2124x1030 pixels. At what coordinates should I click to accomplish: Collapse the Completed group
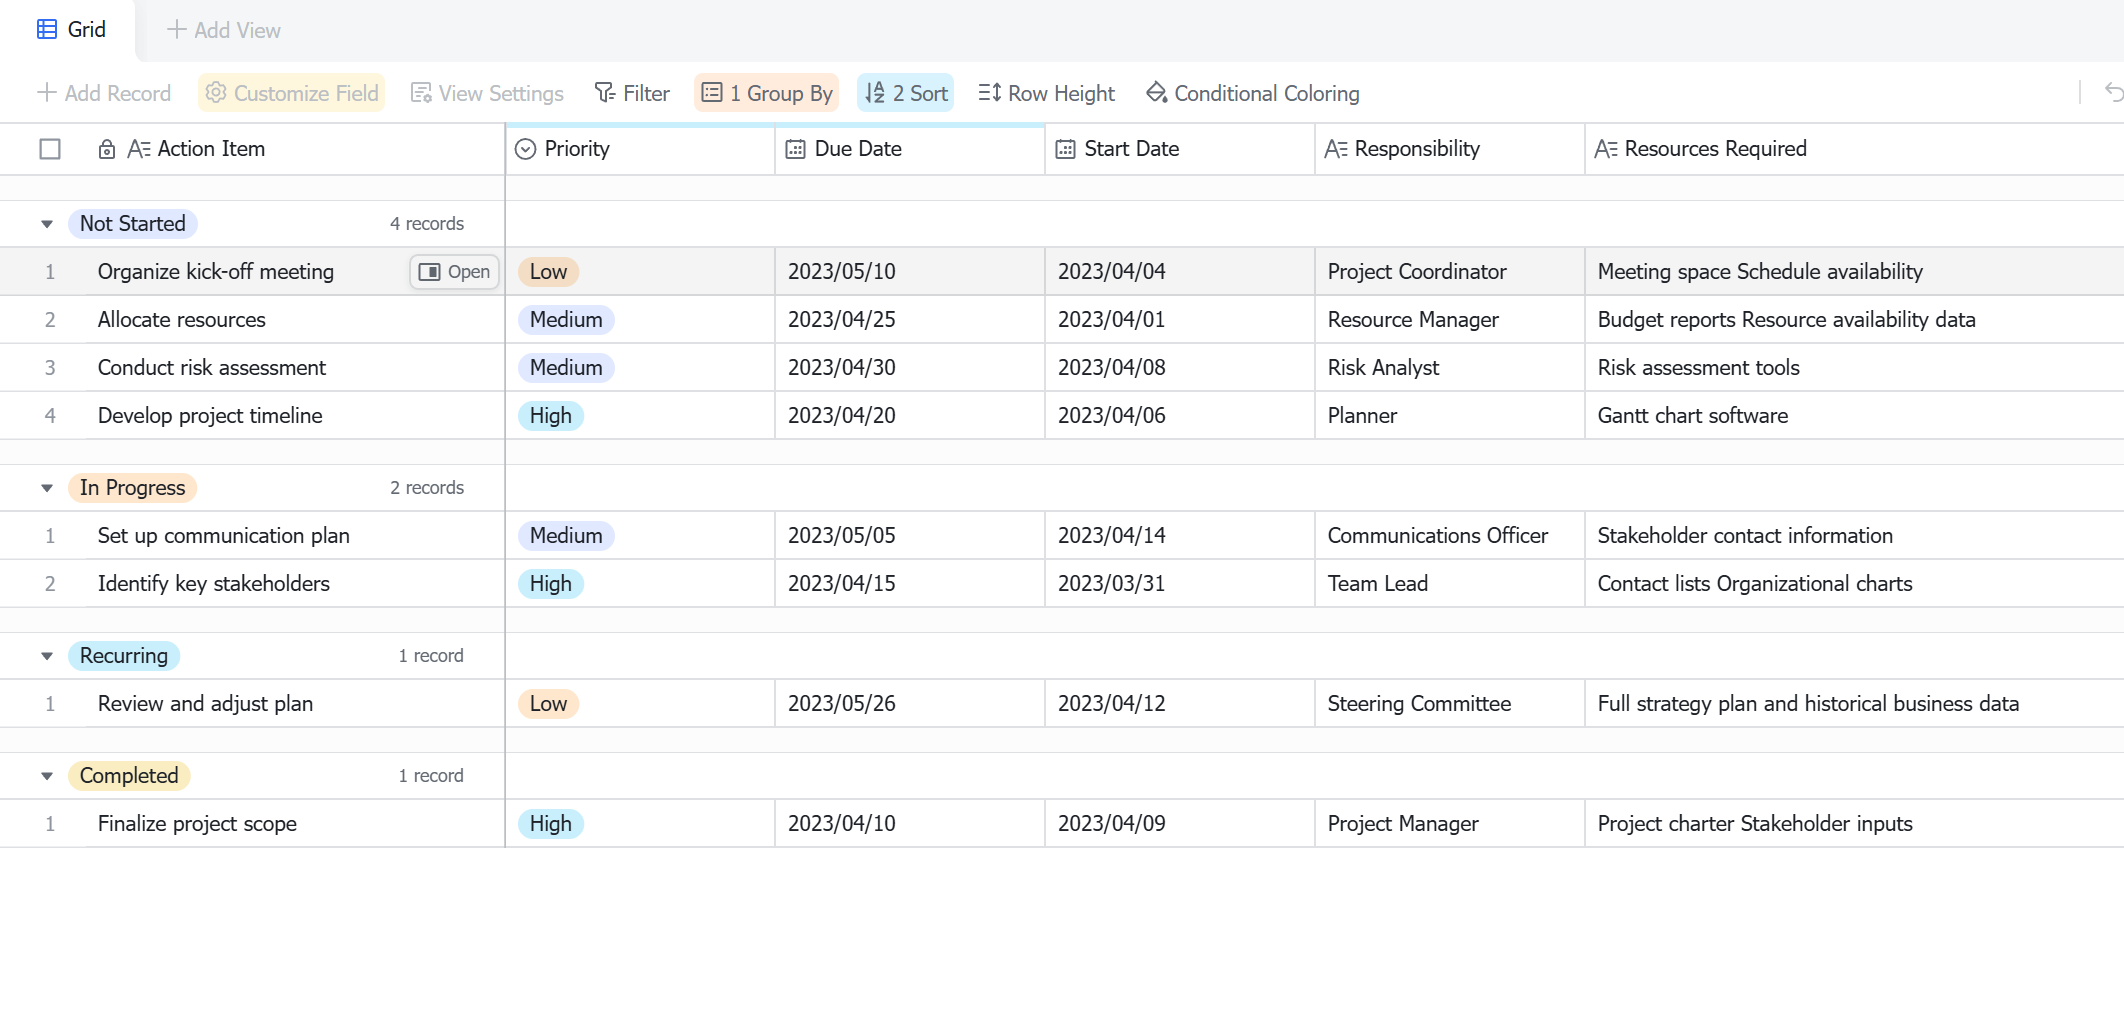pyautogui.click(x=47, y=776)
